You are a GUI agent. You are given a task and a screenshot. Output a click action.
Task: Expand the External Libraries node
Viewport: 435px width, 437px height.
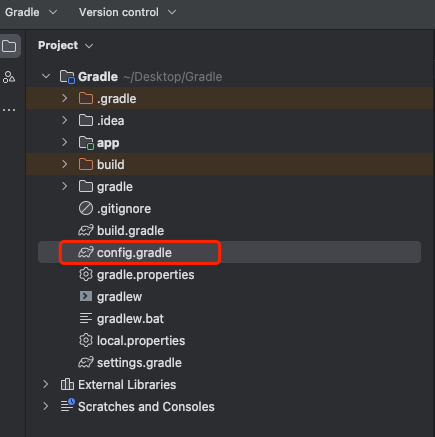(46, 384)
